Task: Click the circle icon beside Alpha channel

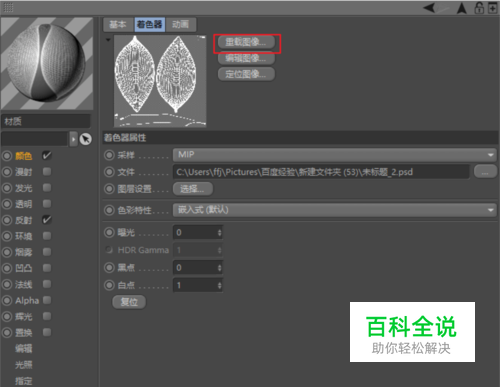Action: 7,300
